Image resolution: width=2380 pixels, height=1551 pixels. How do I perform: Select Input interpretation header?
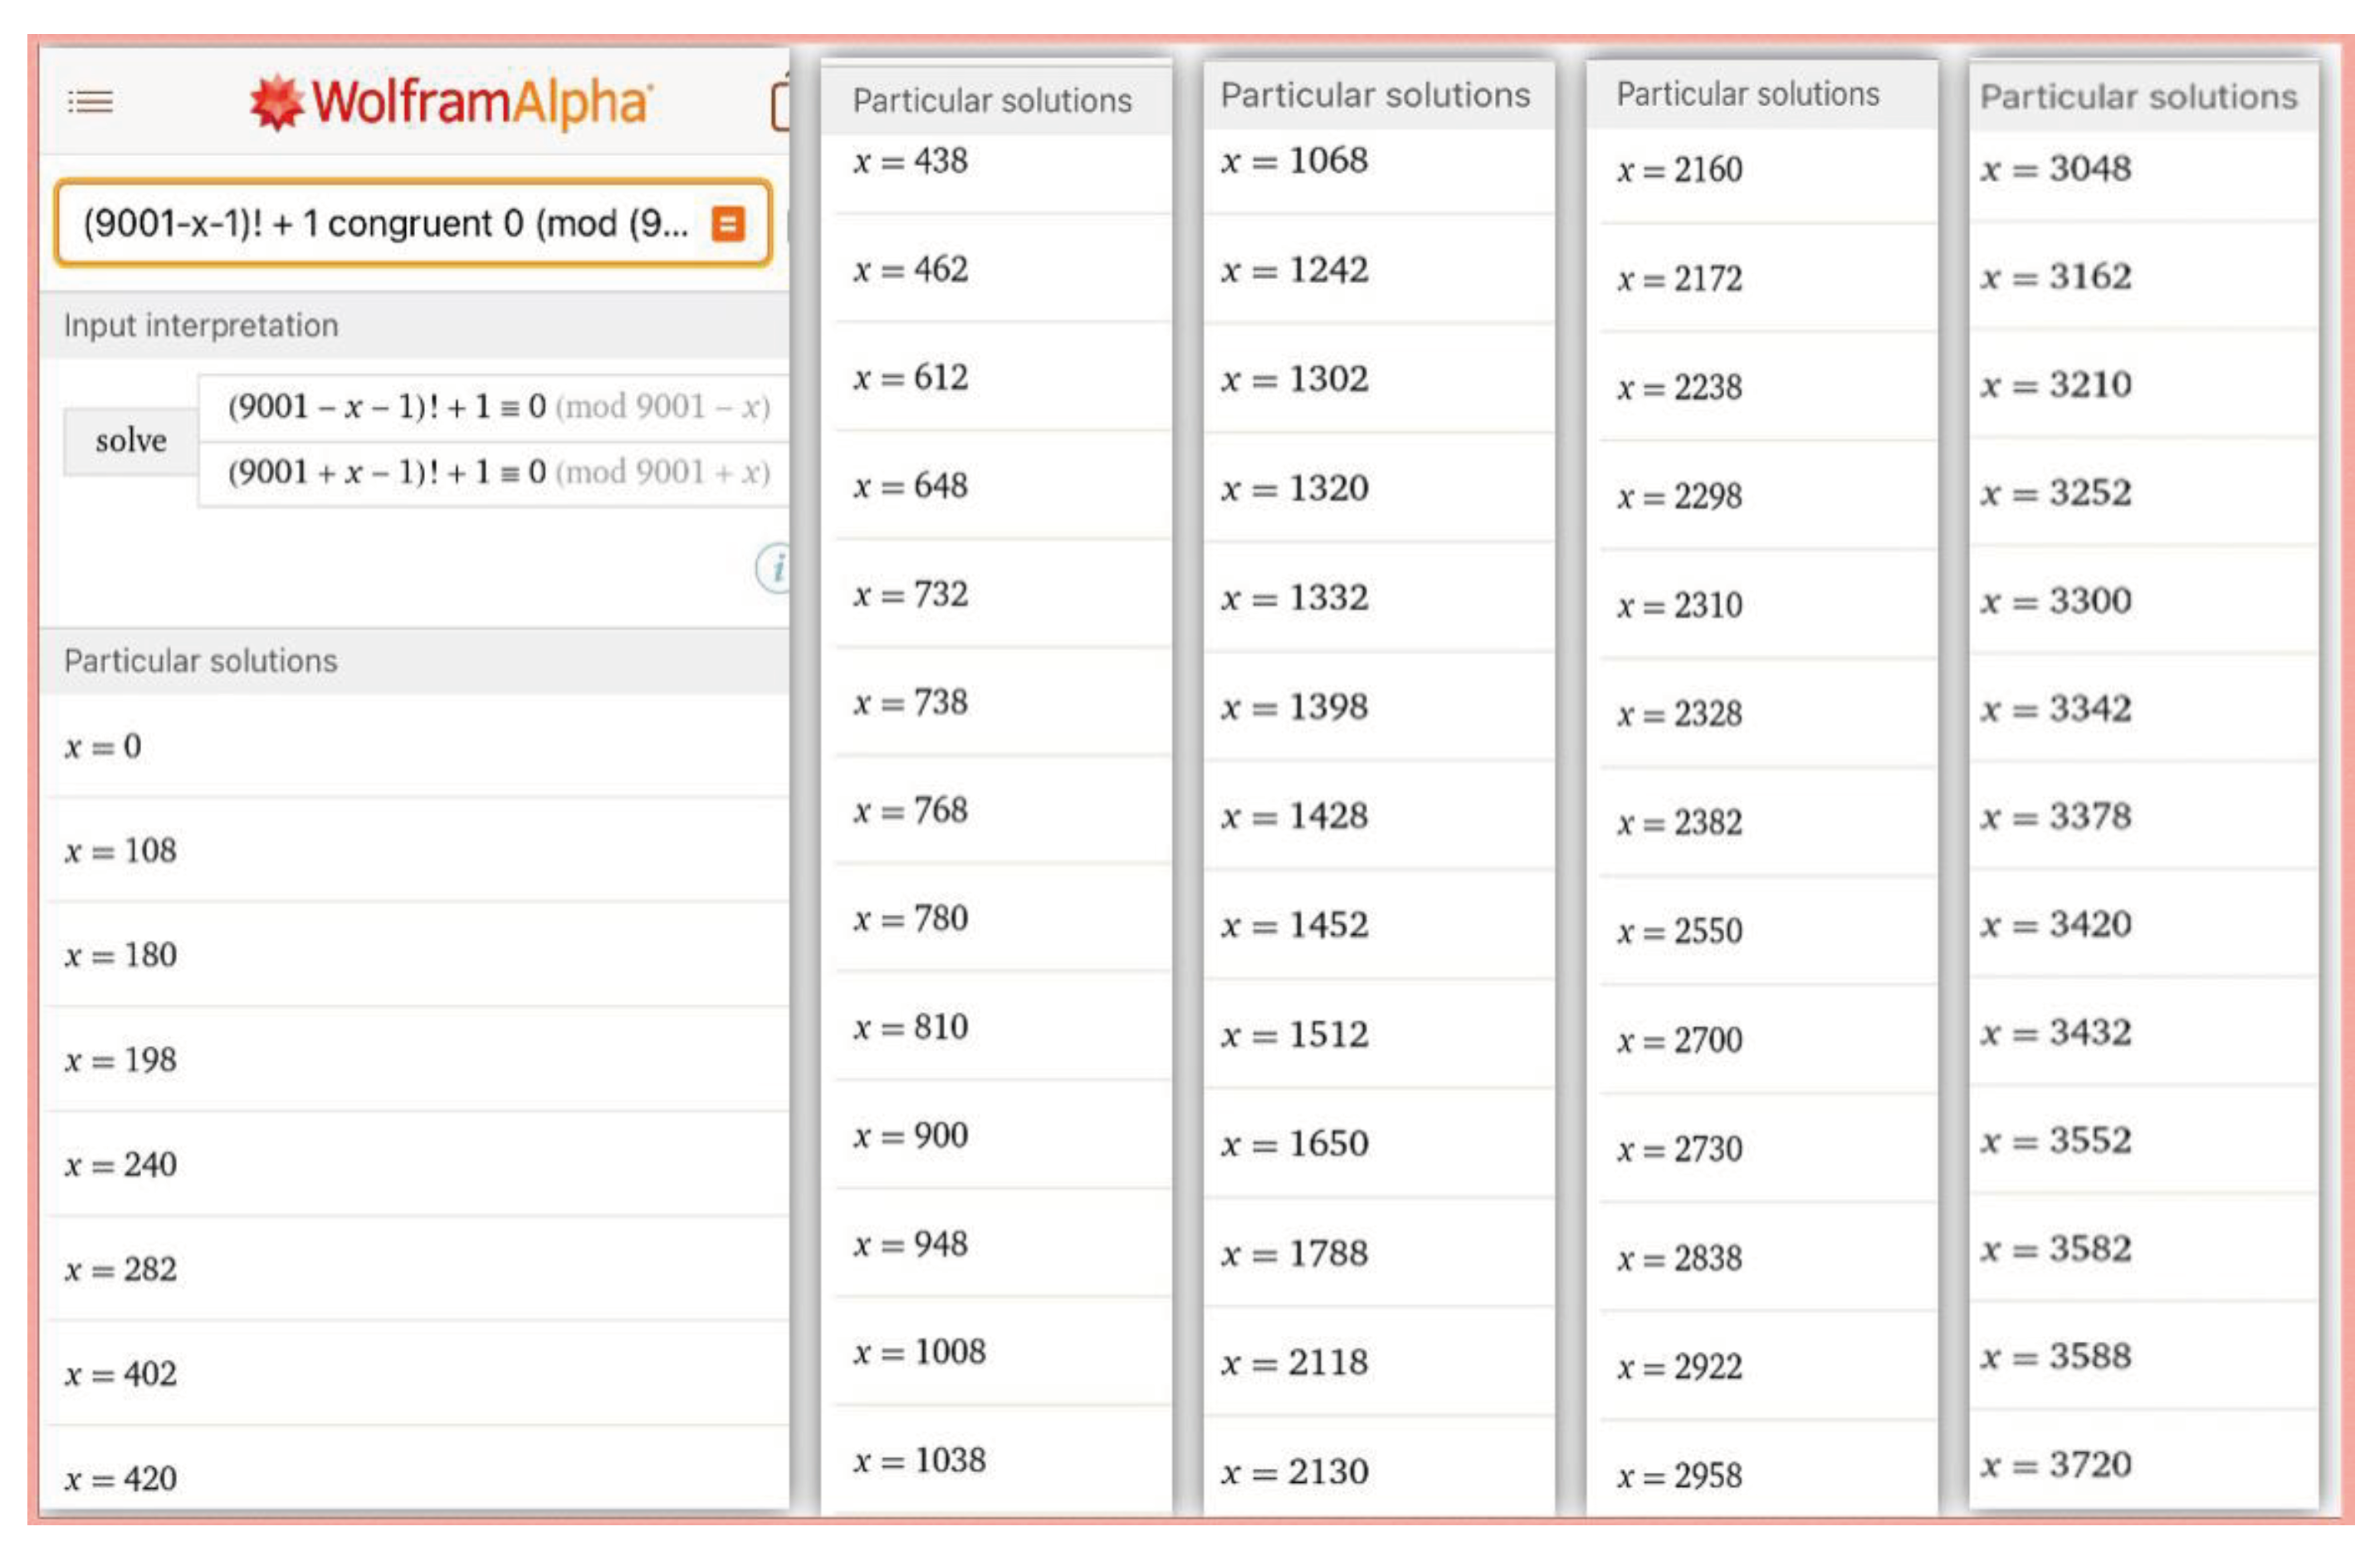point(201,325)
